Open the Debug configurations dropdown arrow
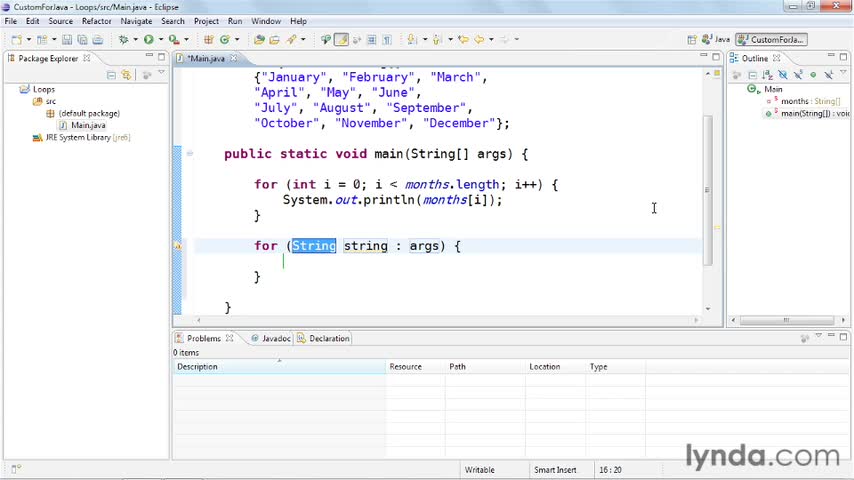This screenshot has height=480, width=854. (x=136, y=40)
